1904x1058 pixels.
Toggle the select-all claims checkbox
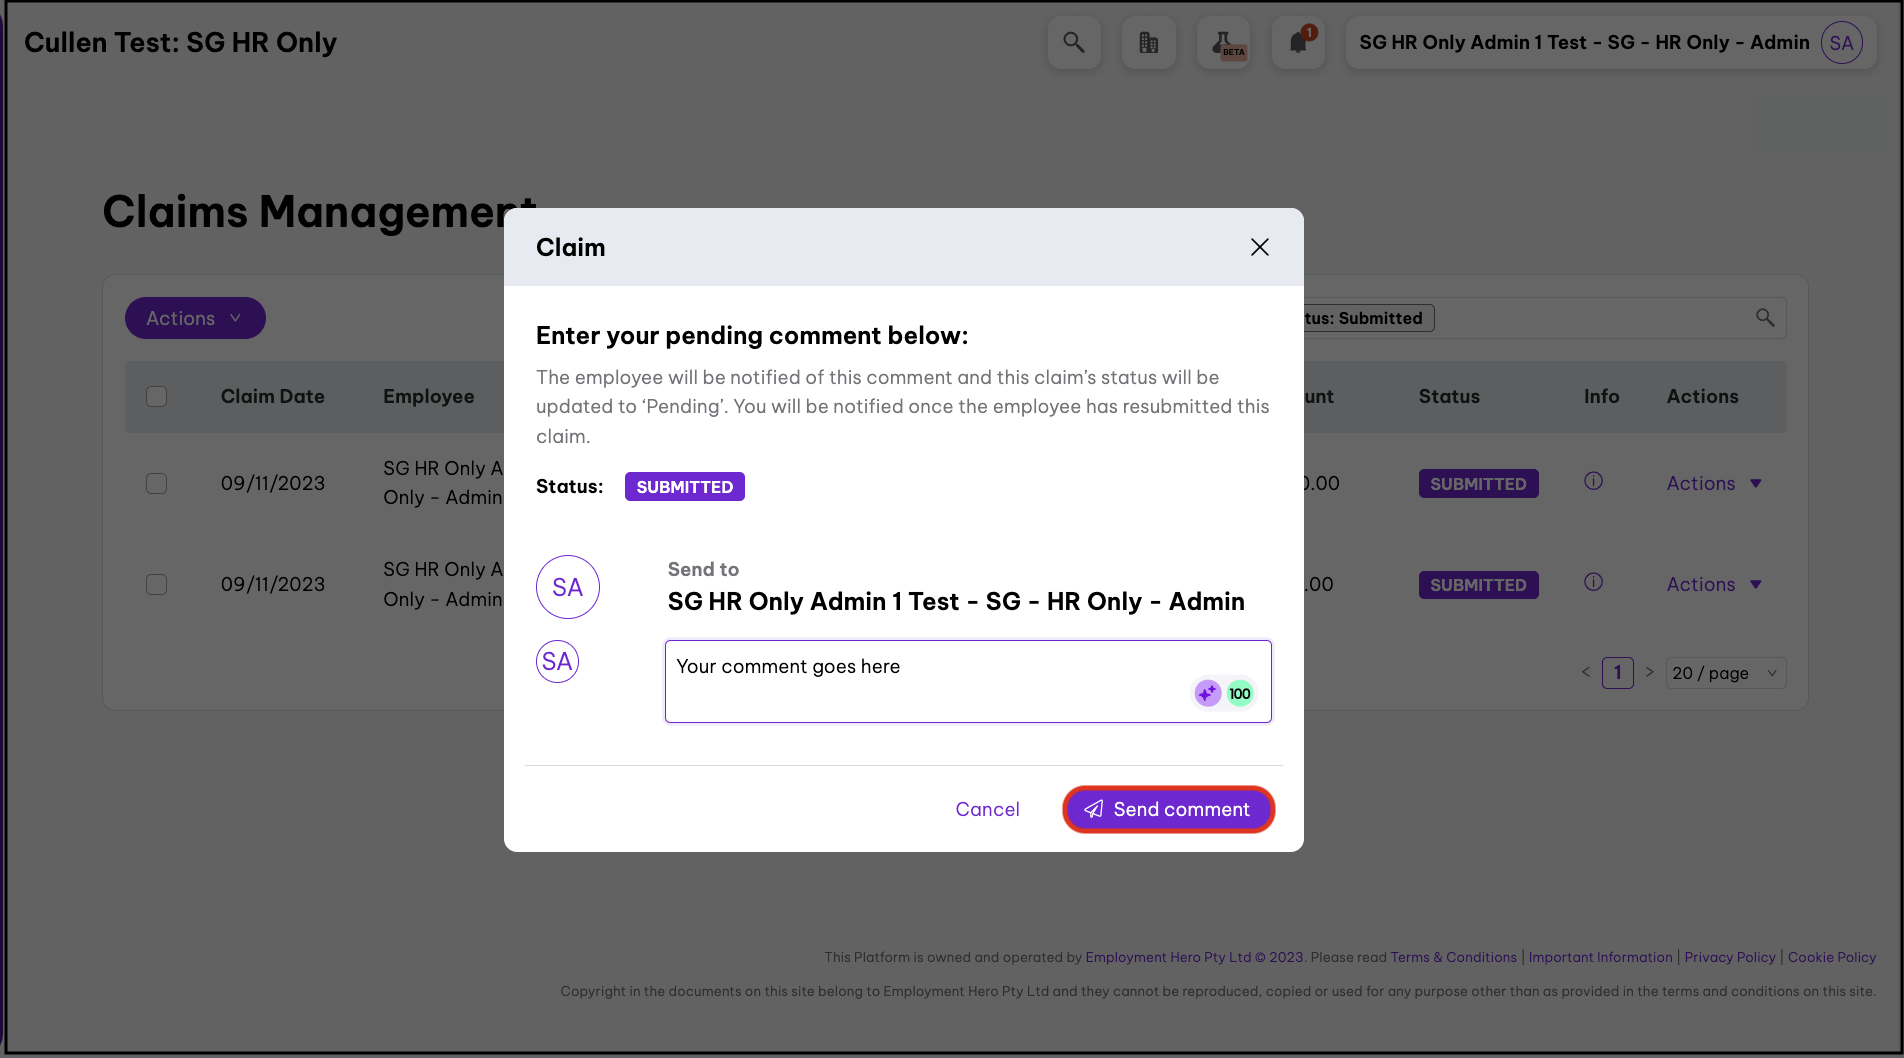pos(157,397)
